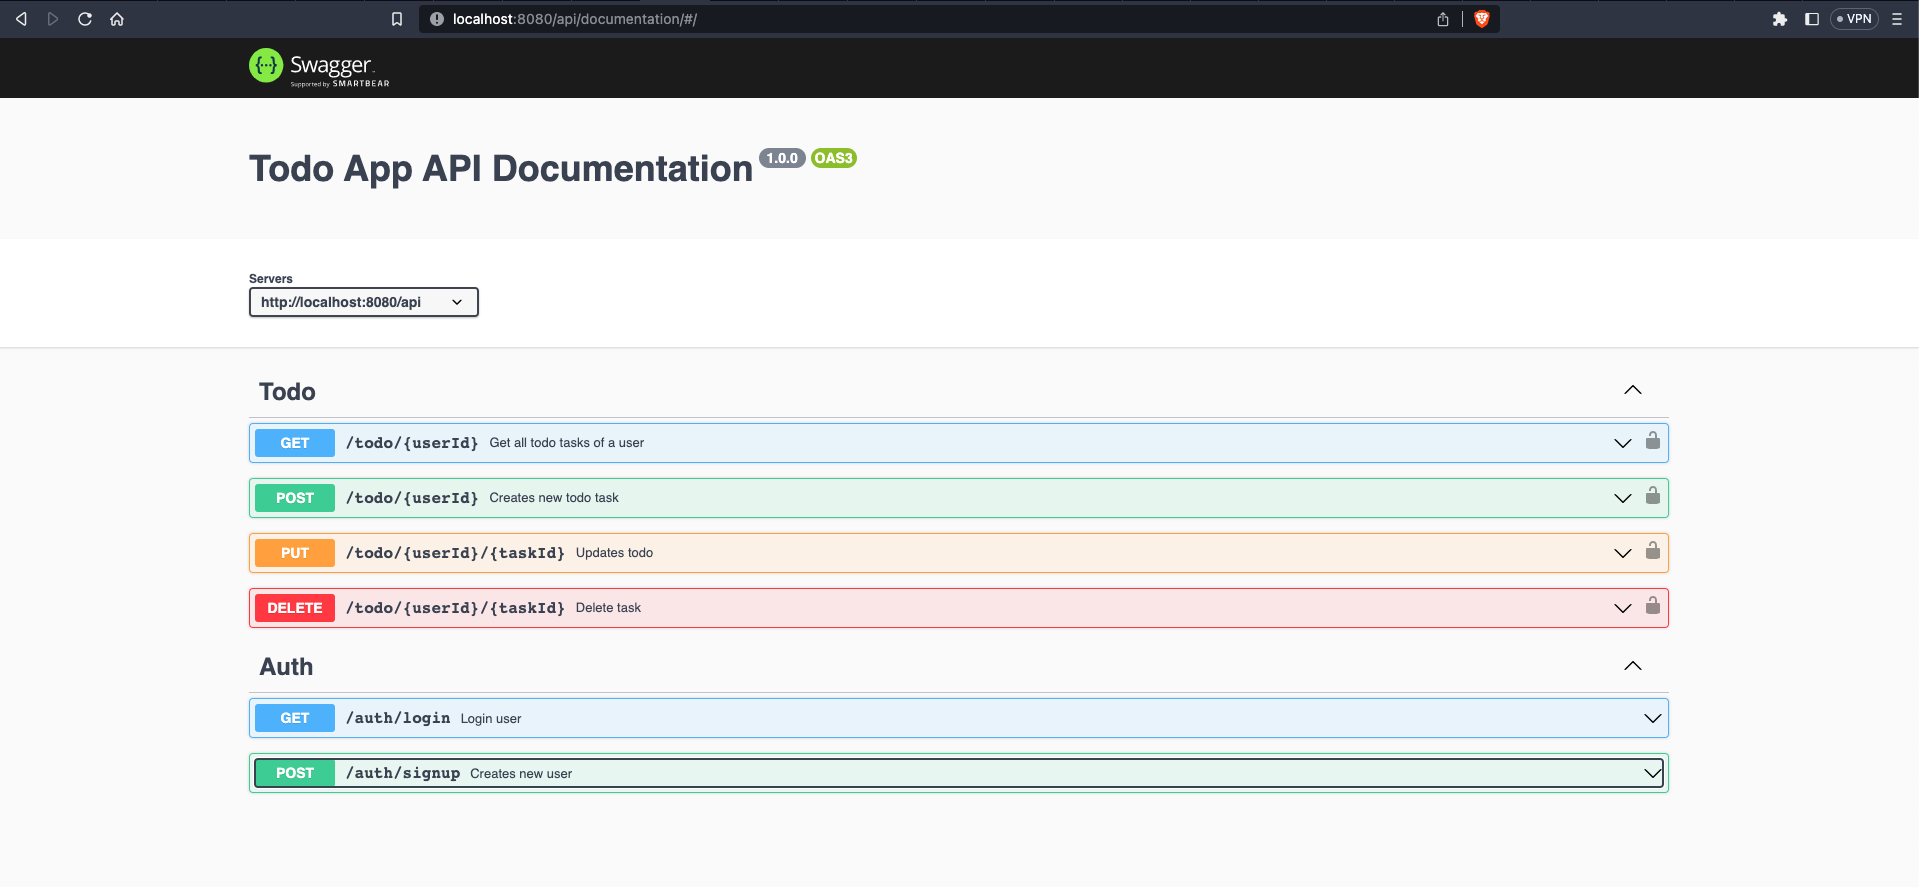Toggle the browser sidebar panel icon
The width and height of the screenshot is (1919, 887).
click(x=1812, y=19)
